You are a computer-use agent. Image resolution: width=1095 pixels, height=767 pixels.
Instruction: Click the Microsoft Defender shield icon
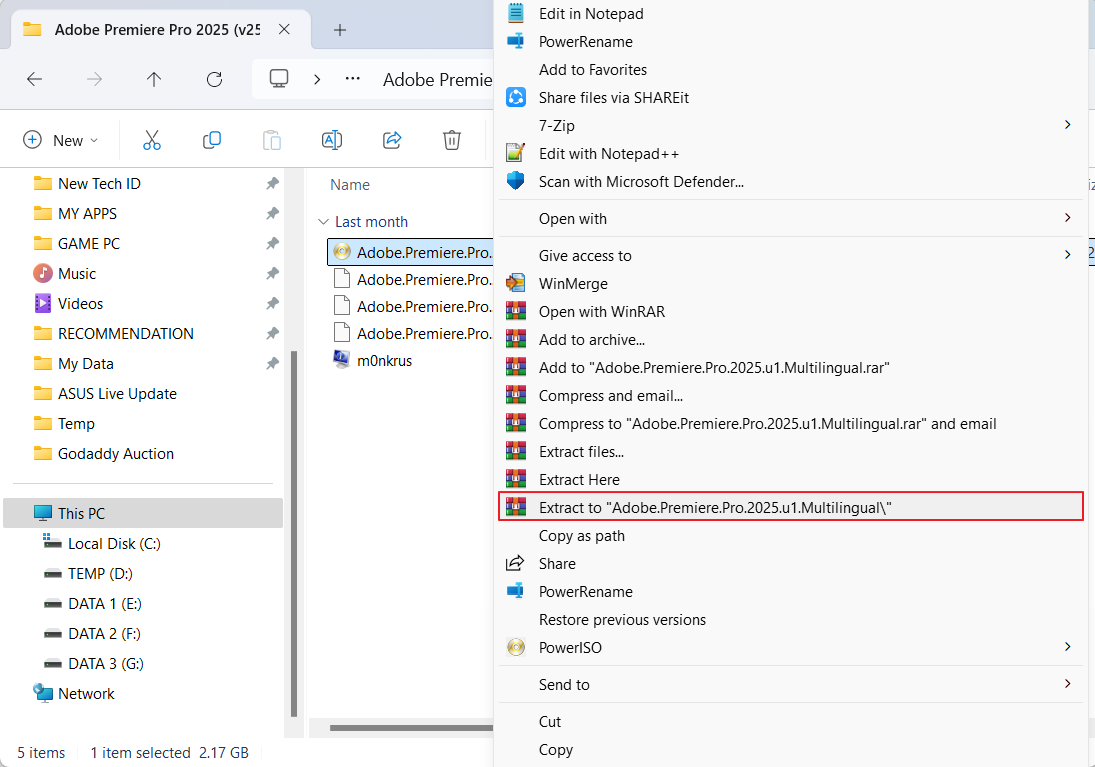pos(515,181)
